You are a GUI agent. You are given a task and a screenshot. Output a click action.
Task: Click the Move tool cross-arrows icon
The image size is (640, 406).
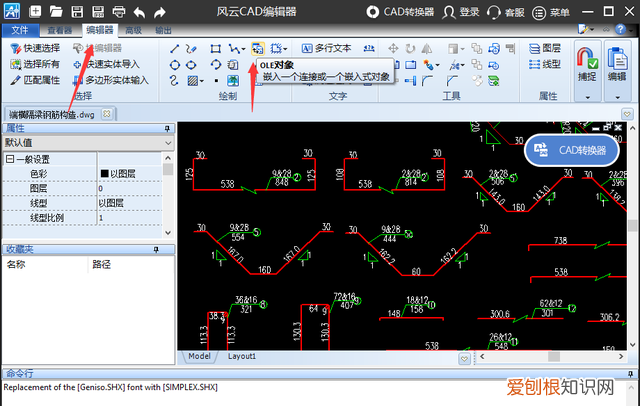(x=393, y=49)
